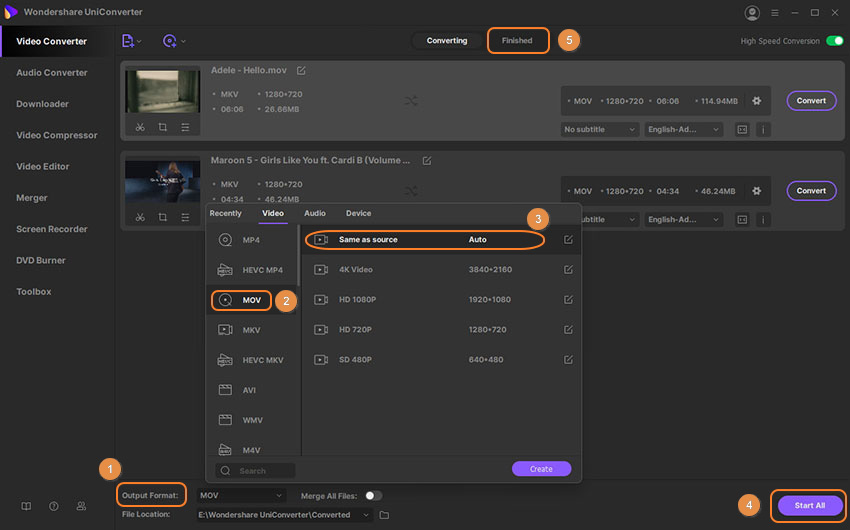
Task: Select the HEVC MKV format in list
Action: 252,360
